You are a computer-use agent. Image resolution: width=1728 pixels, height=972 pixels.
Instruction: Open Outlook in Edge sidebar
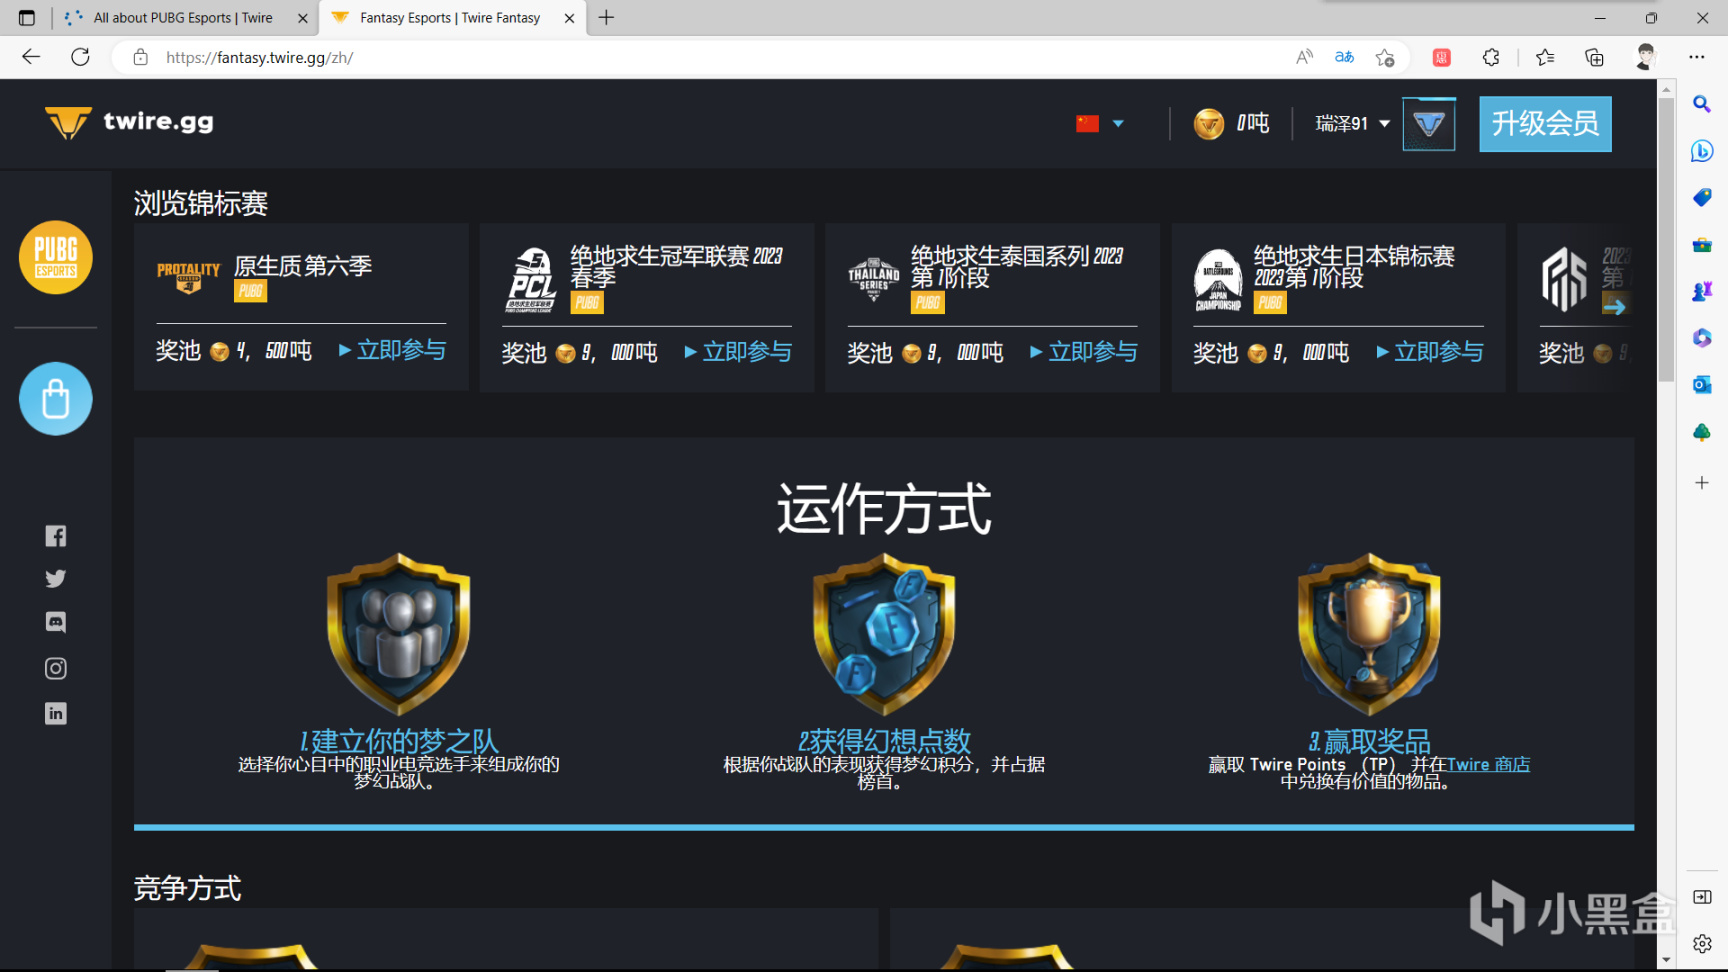(x=1702, y=385)
